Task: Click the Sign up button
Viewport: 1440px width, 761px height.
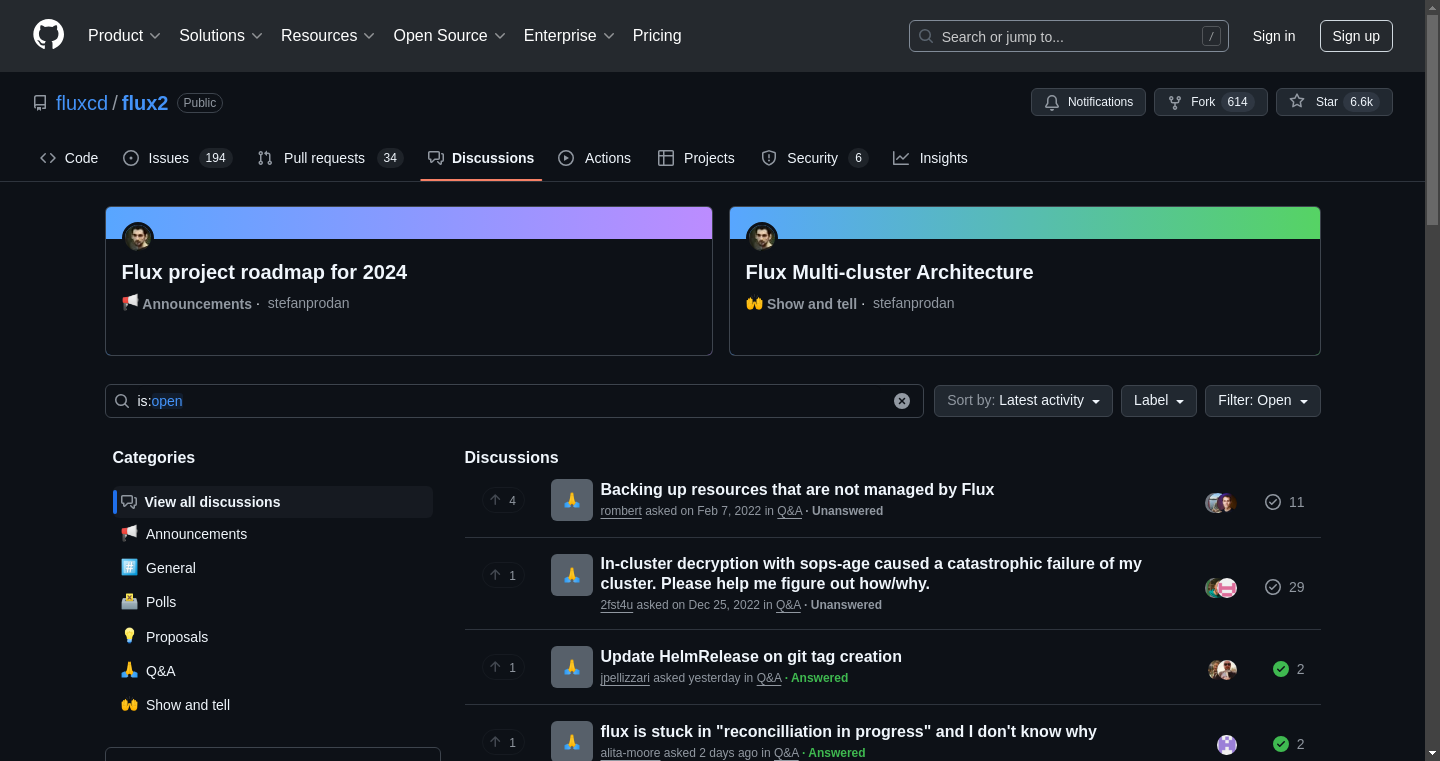Action: click(1356, 36)
